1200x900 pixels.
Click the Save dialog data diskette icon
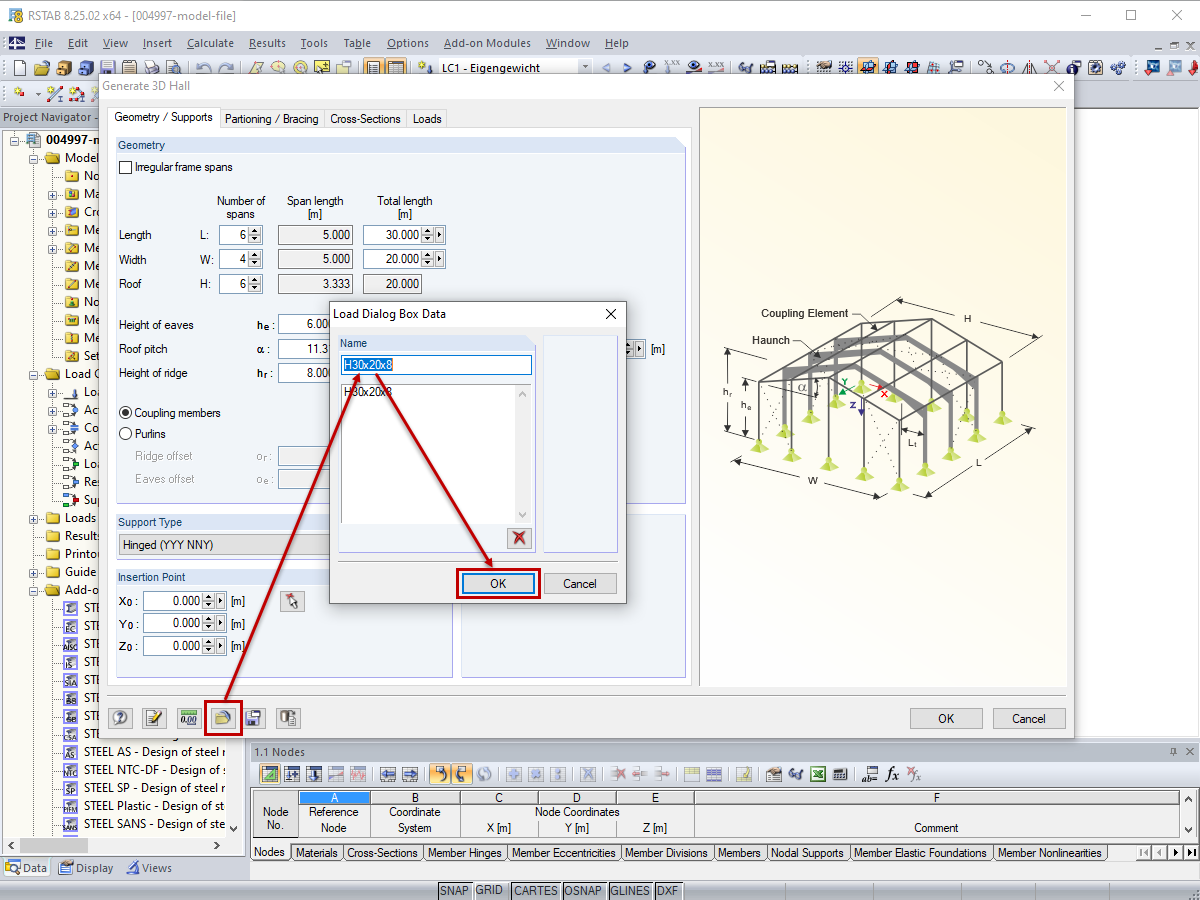[x=253, y=718]
